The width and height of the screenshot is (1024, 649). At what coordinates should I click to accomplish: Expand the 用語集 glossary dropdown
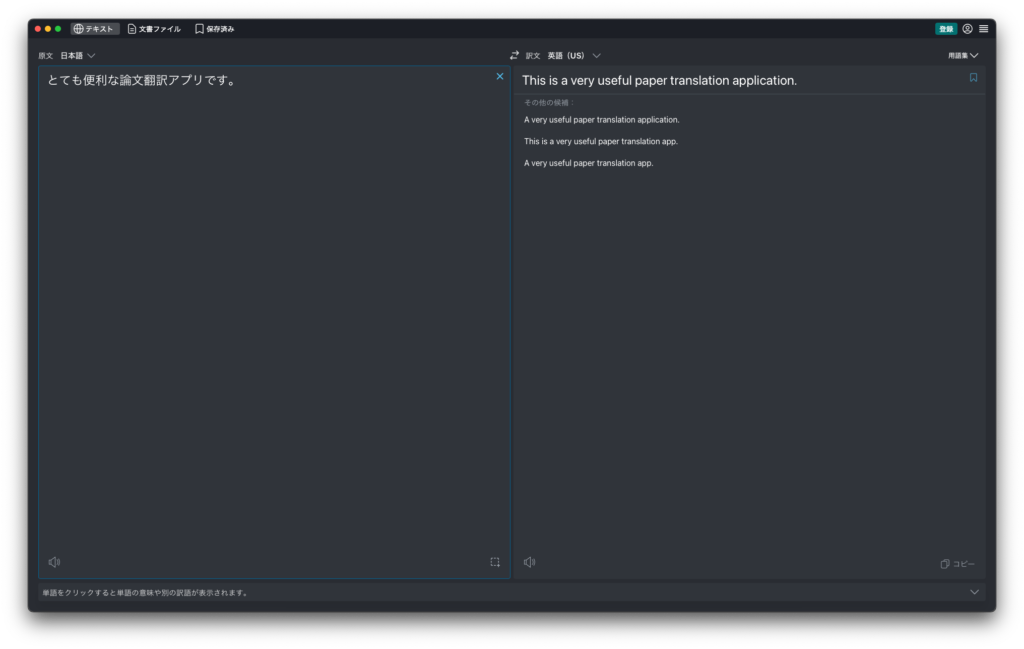(x=963, y=56)
